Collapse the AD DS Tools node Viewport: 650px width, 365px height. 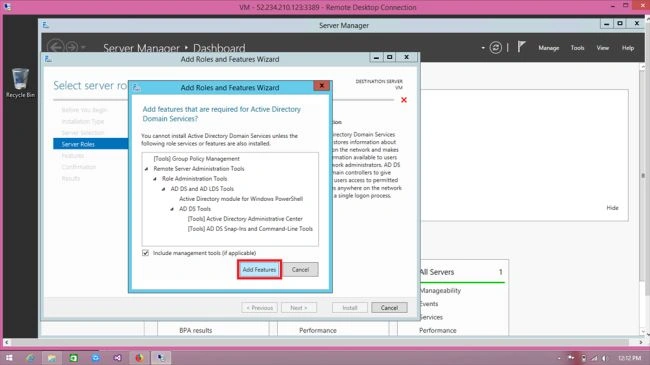click(x=172, y=209)
